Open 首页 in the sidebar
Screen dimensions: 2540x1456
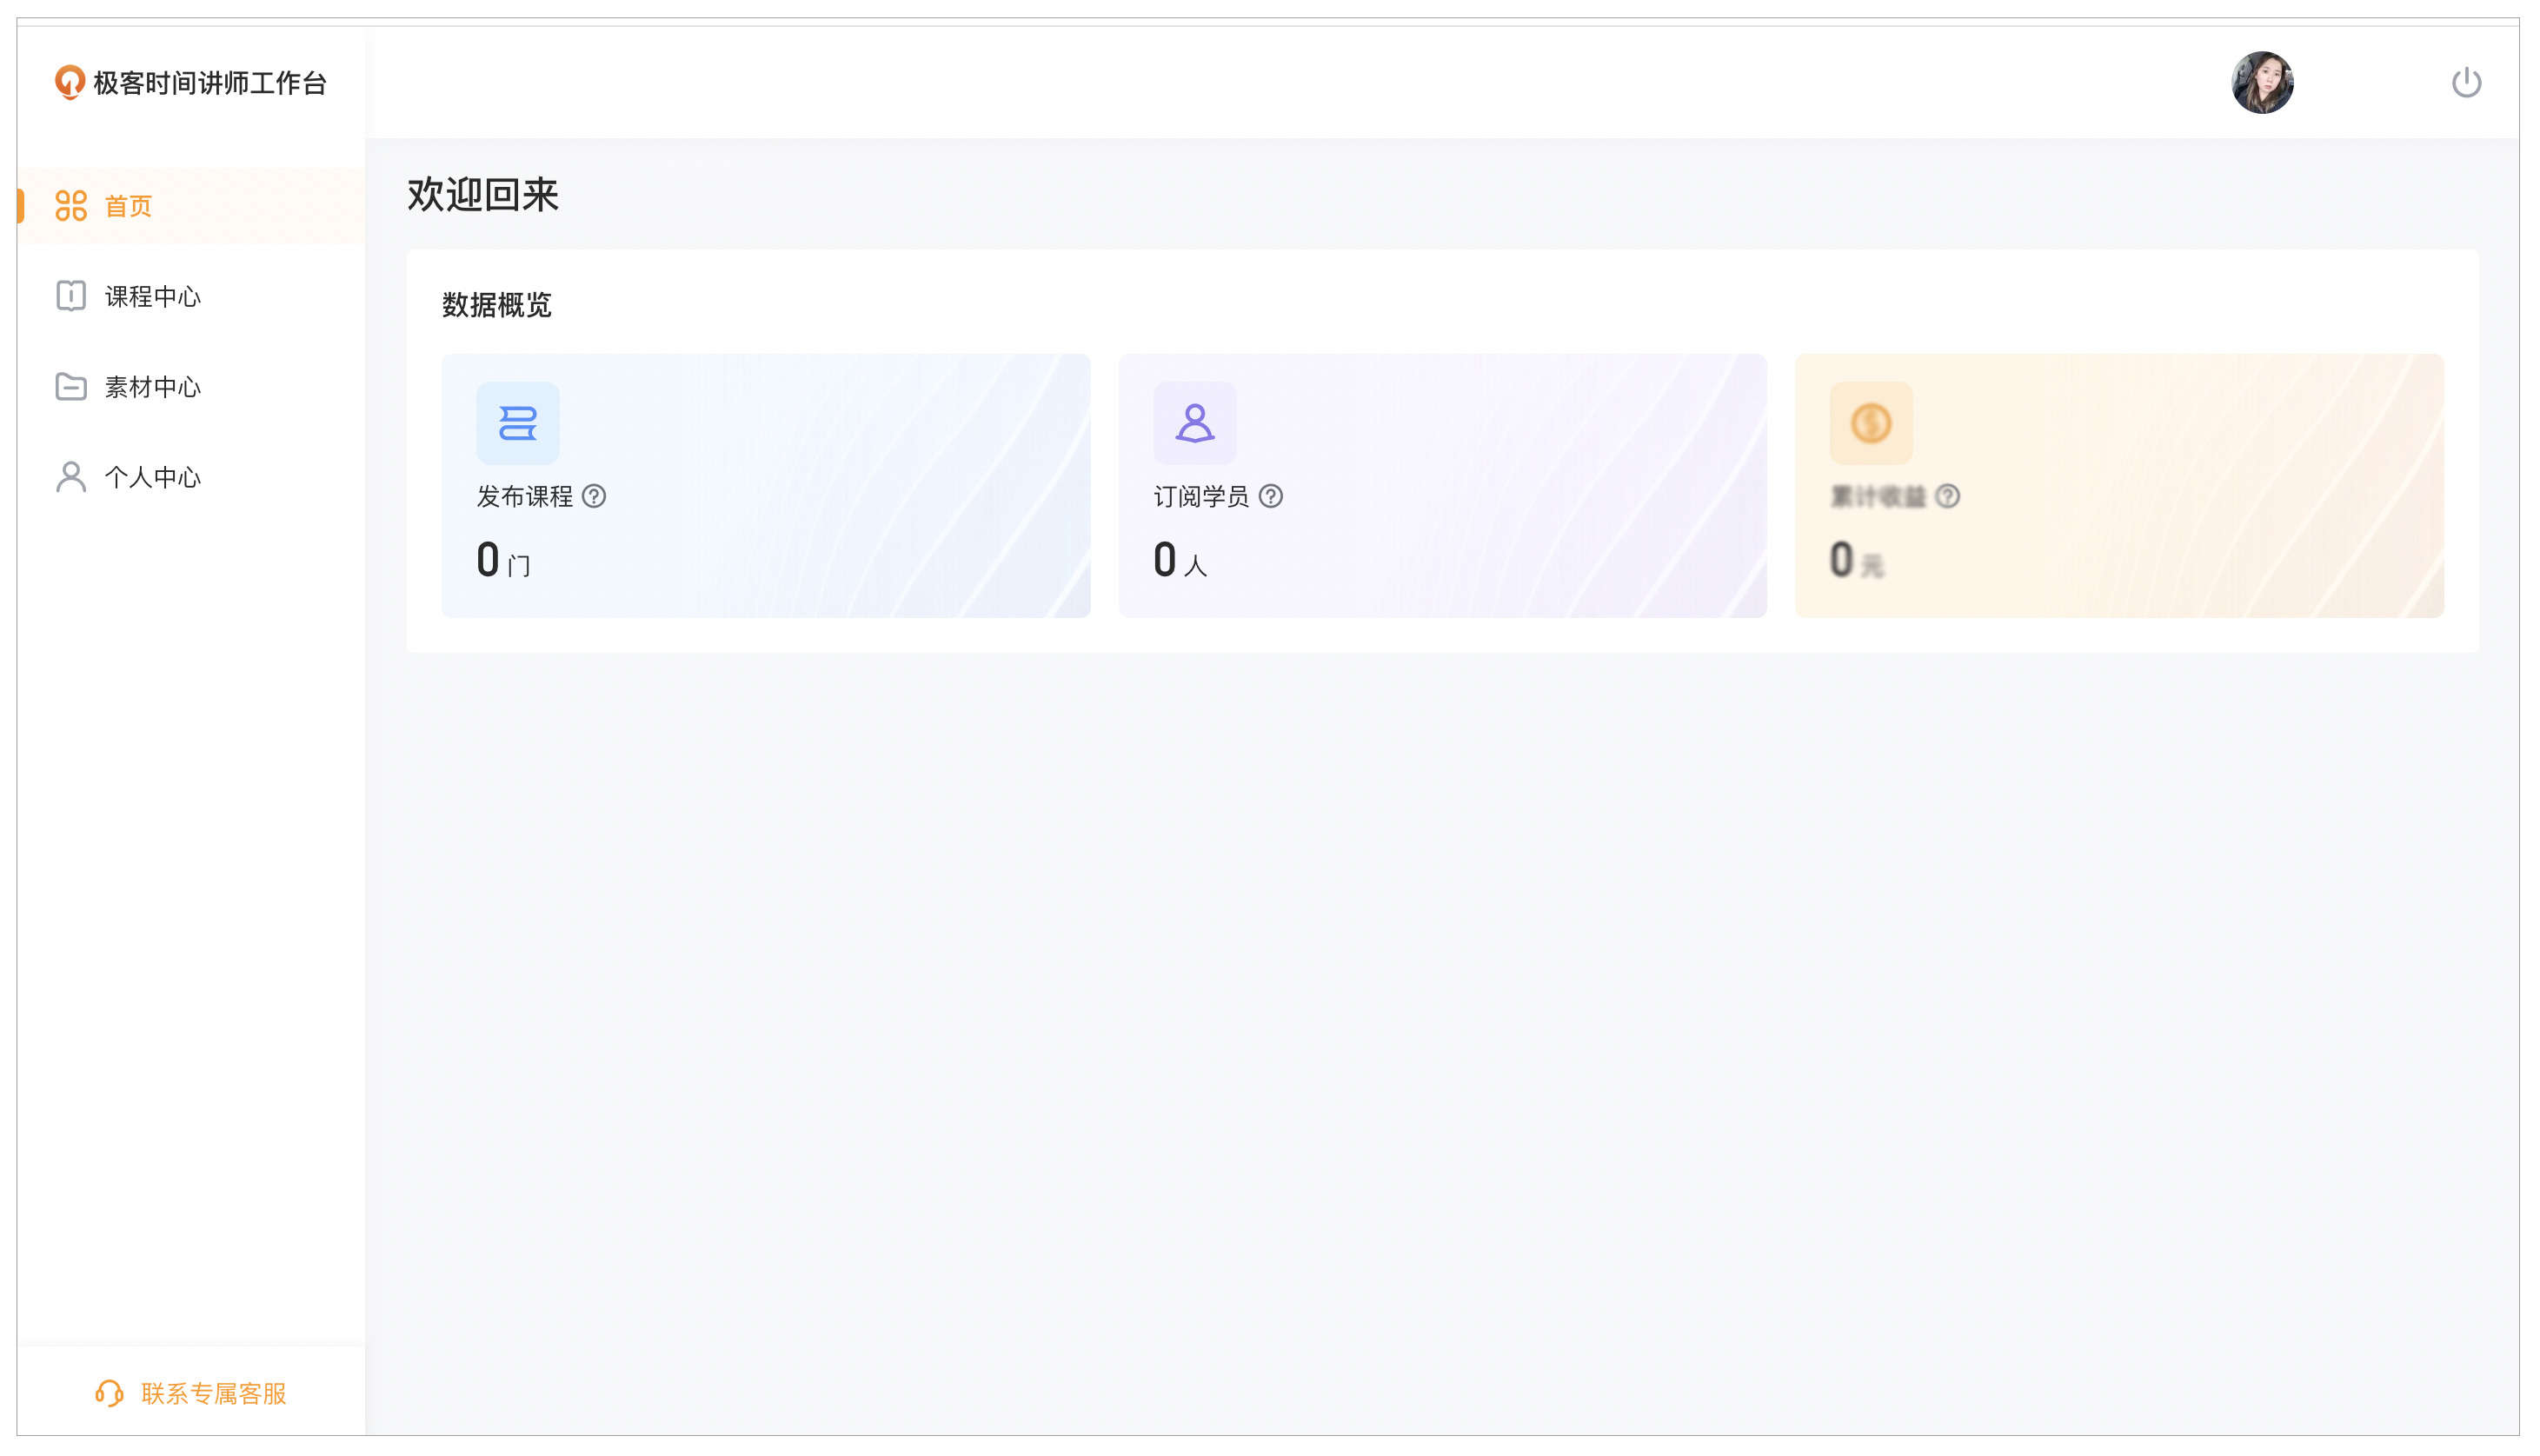click(x=128, y=206)
